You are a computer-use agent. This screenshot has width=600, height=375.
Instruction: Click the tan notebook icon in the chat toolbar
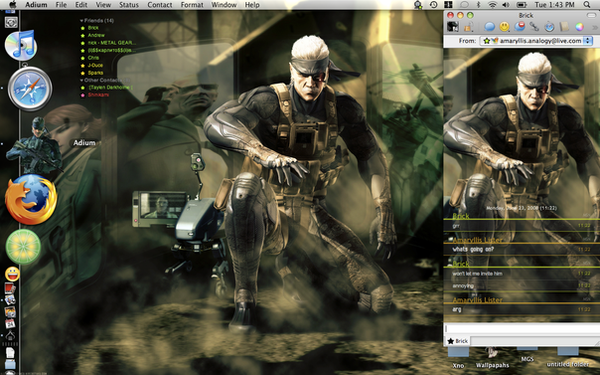[x=564, y=26]
